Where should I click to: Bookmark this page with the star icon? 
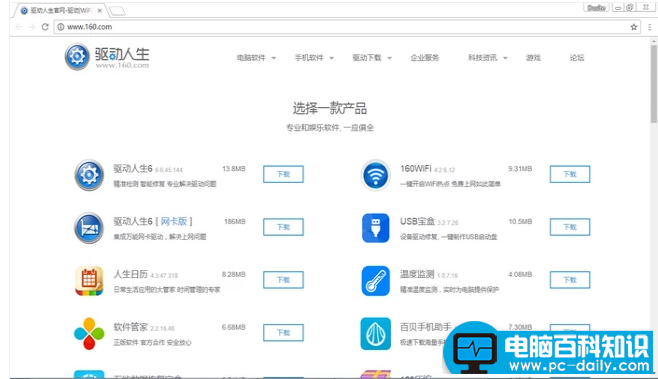(634, 27)
